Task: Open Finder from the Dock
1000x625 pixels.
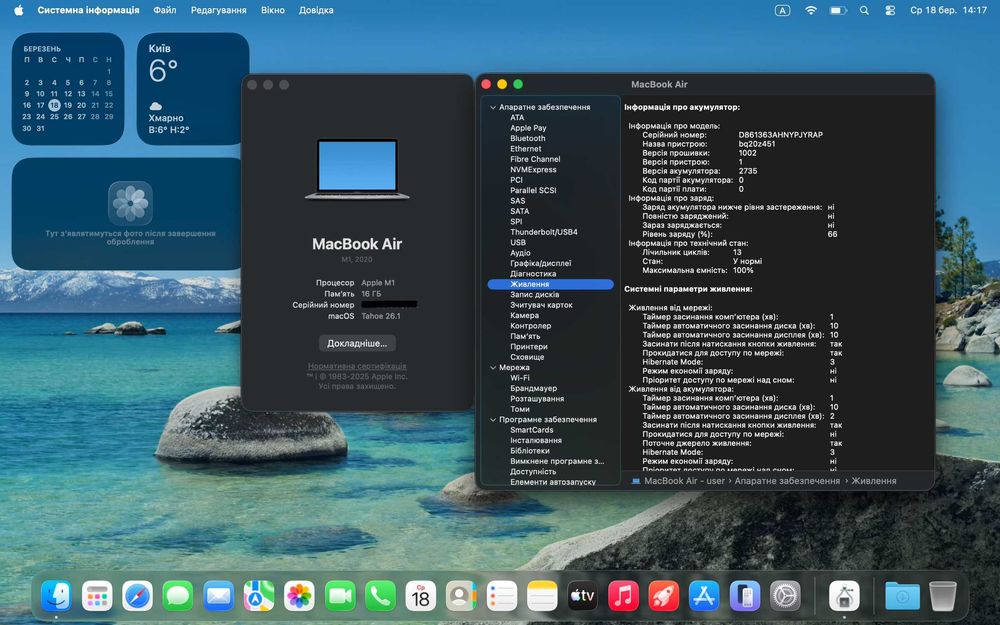Action: pyautogui.click(x=56, y=596)
